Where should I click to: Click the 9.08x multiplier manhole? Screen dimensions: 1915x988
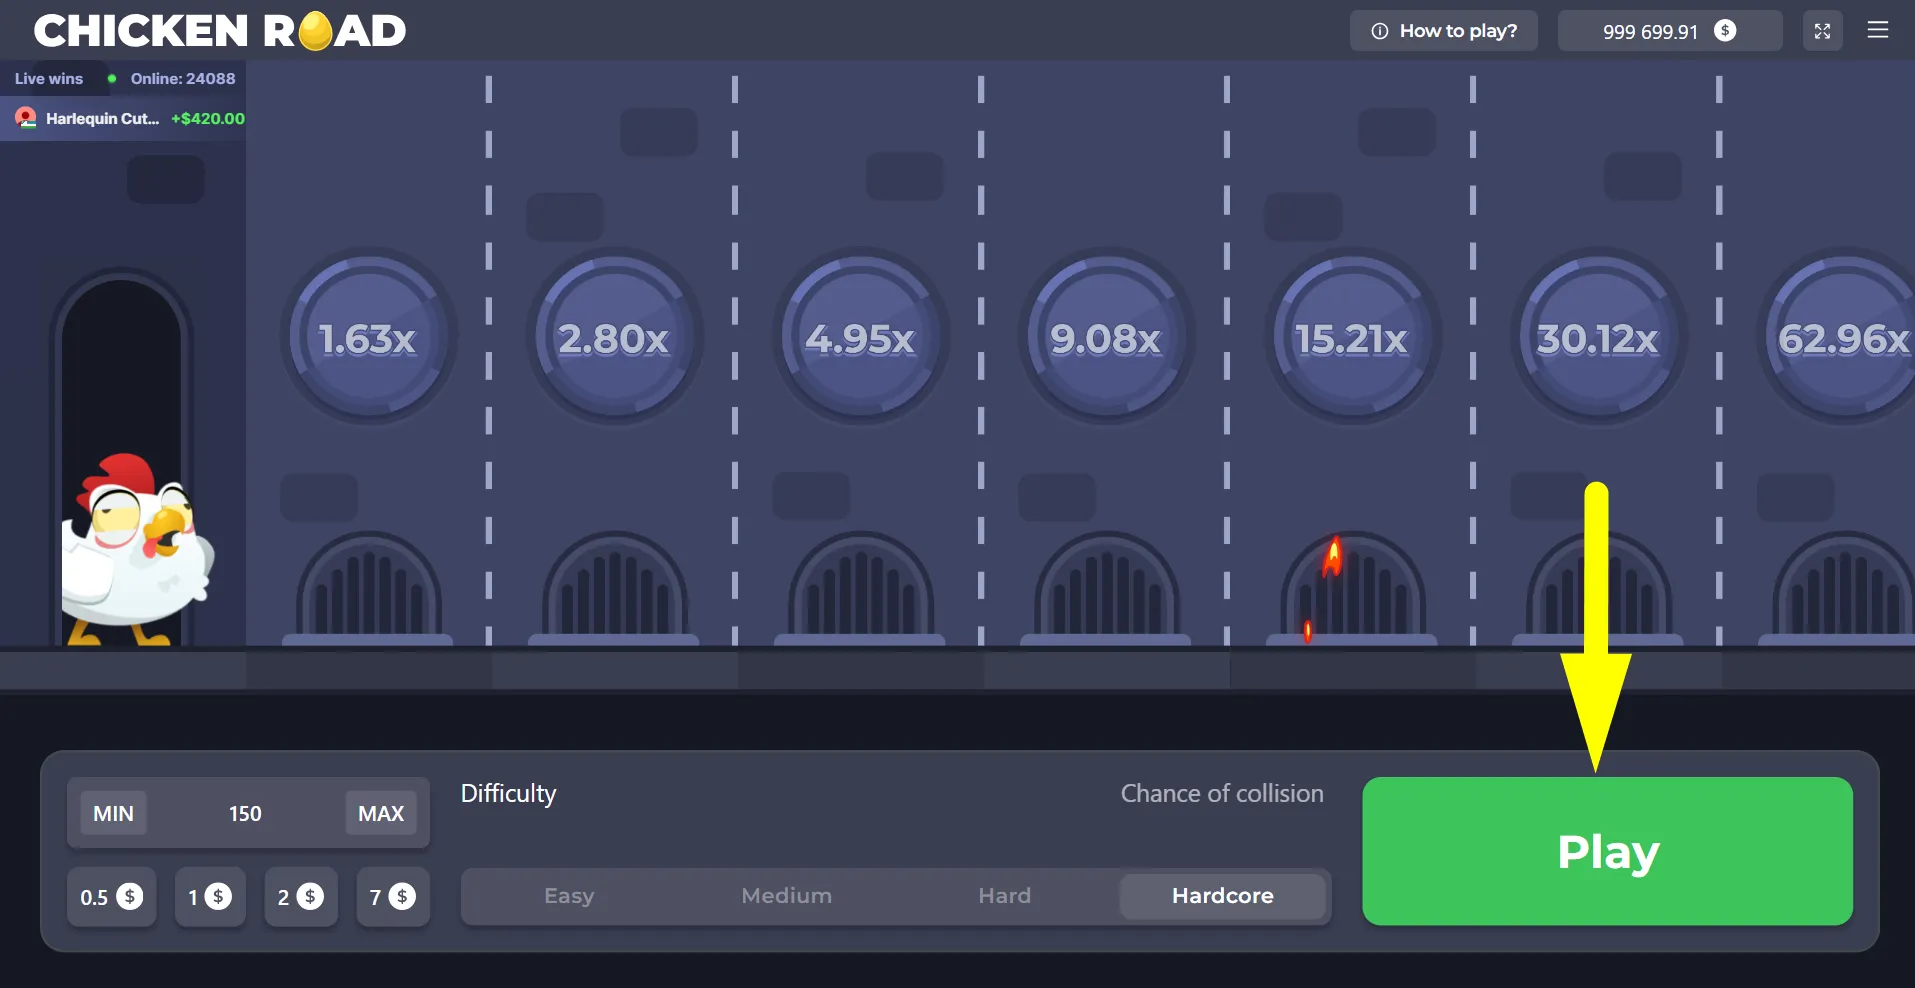point(1106,337)
